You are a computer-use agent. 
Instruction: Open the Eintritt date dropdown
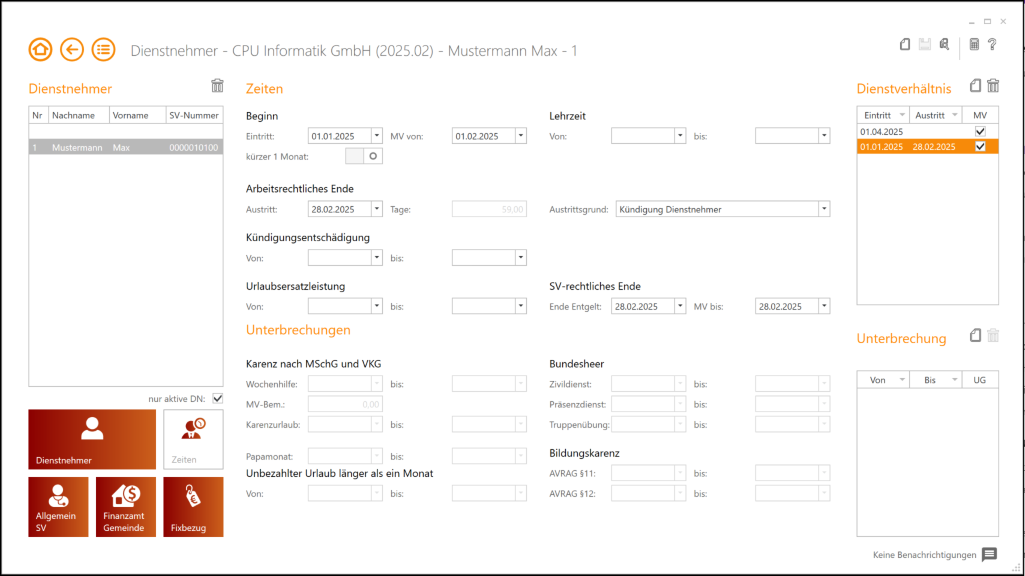pos(377,136)
